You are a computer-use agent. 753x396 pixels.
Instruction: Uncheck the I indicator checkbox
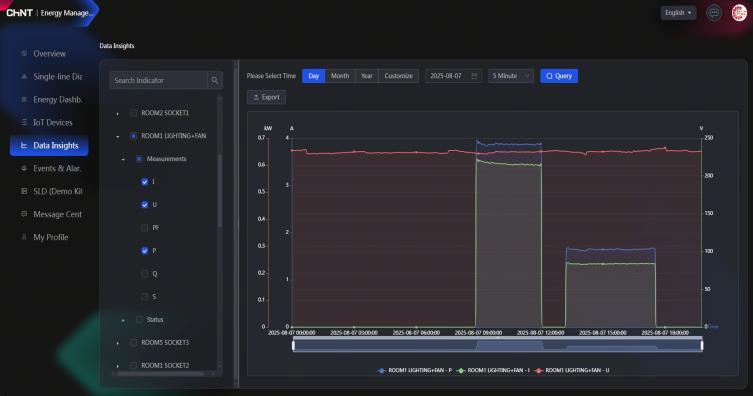pos(145,182)
